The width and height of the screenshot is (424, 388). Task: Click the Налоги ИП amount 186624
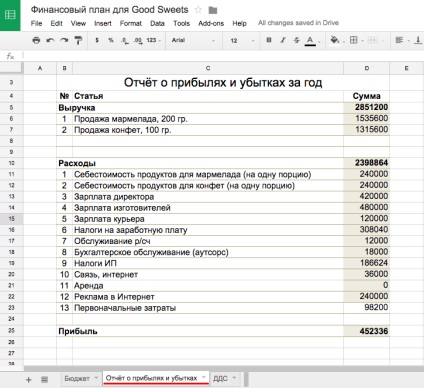coord(366,263)
